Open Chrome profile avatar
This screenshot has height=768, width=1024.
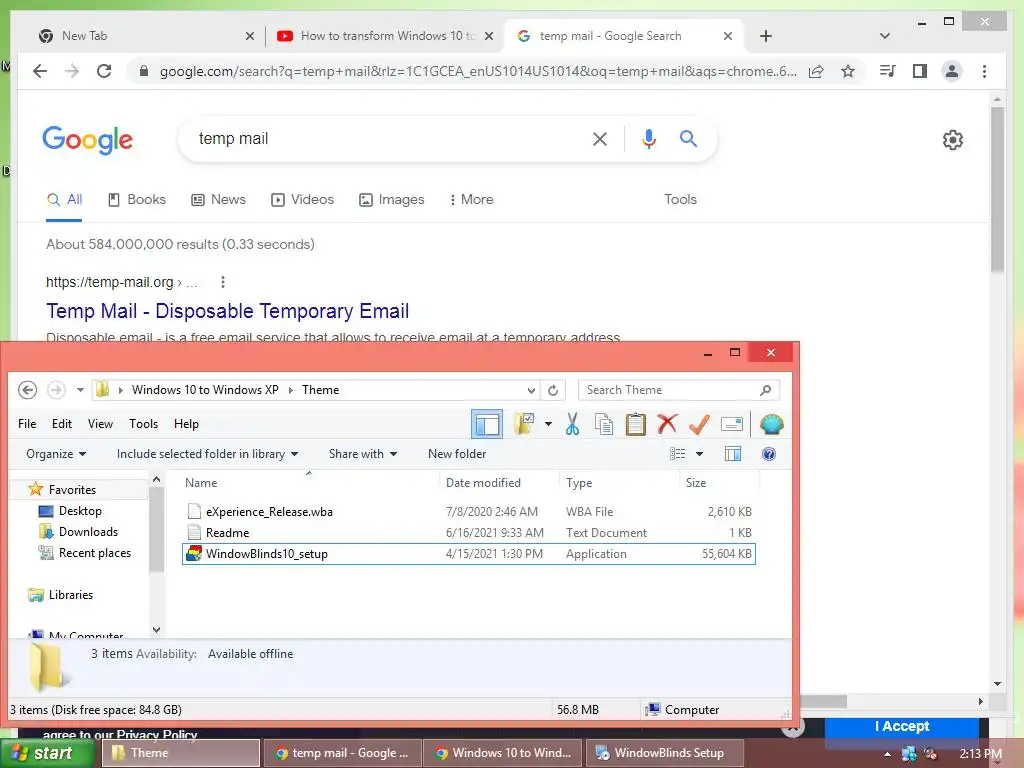(952, 71)
